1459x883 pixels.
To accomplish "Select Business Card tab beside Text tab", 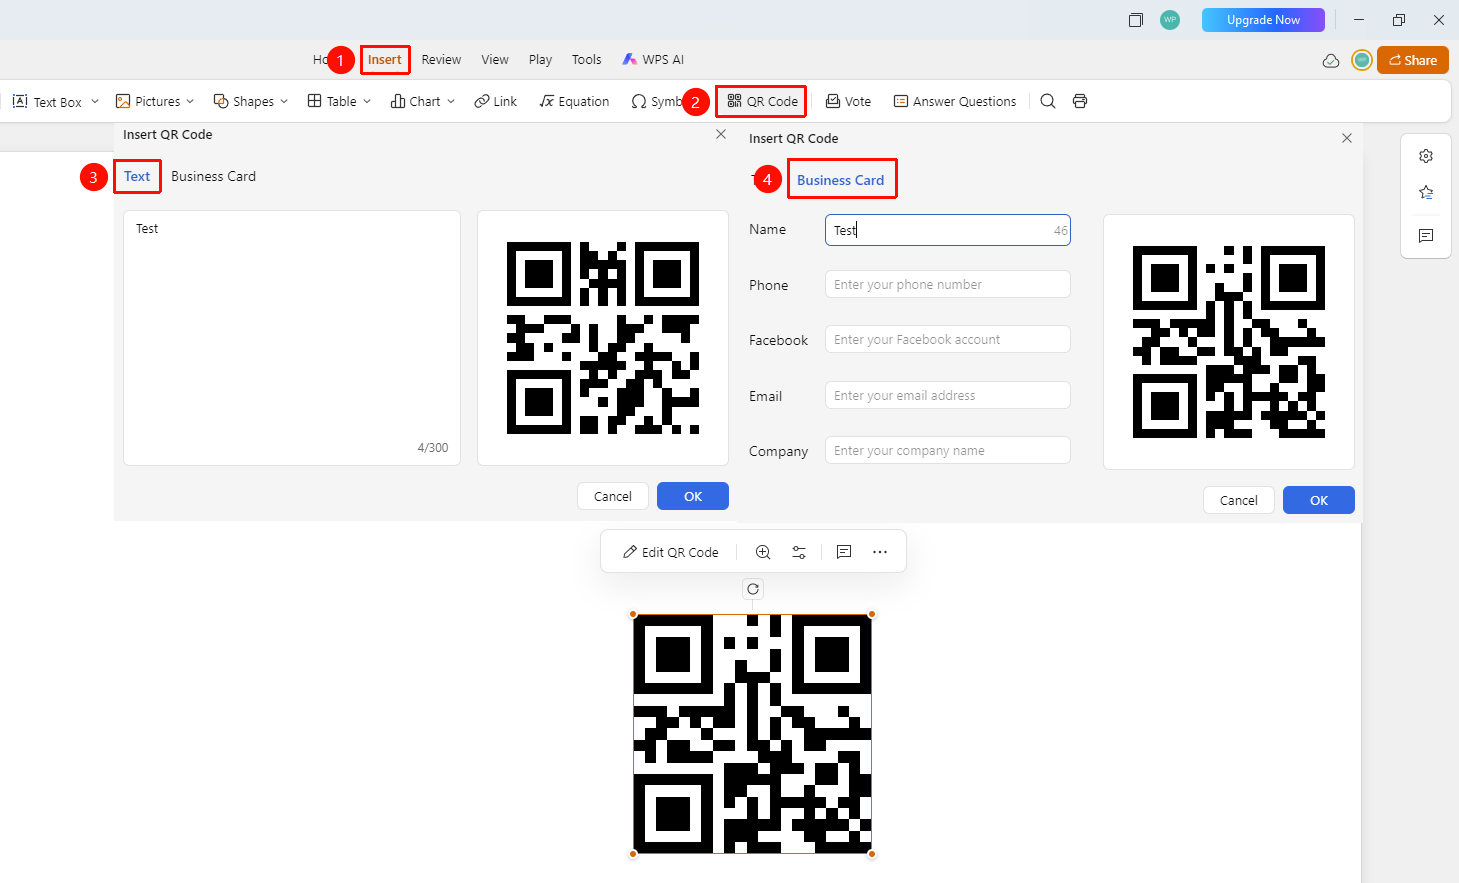I will [213, 177].
